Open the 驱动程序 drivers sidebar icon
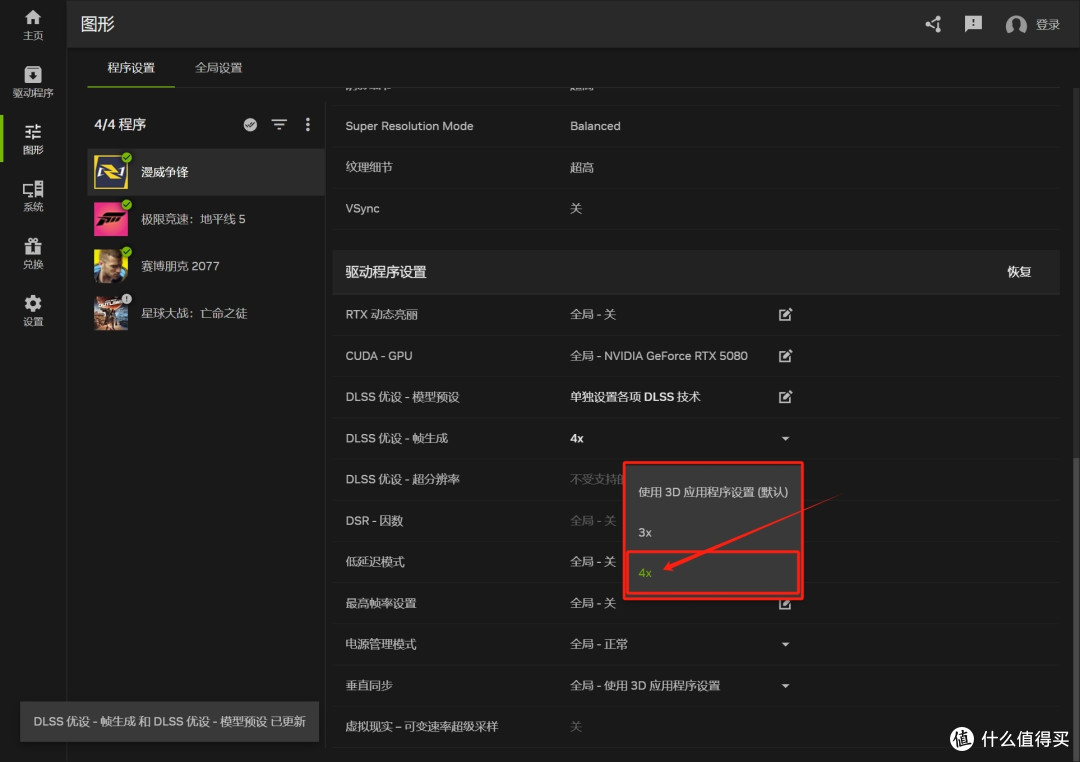This screenshot has width=1080, height=762. coord(33,81)
